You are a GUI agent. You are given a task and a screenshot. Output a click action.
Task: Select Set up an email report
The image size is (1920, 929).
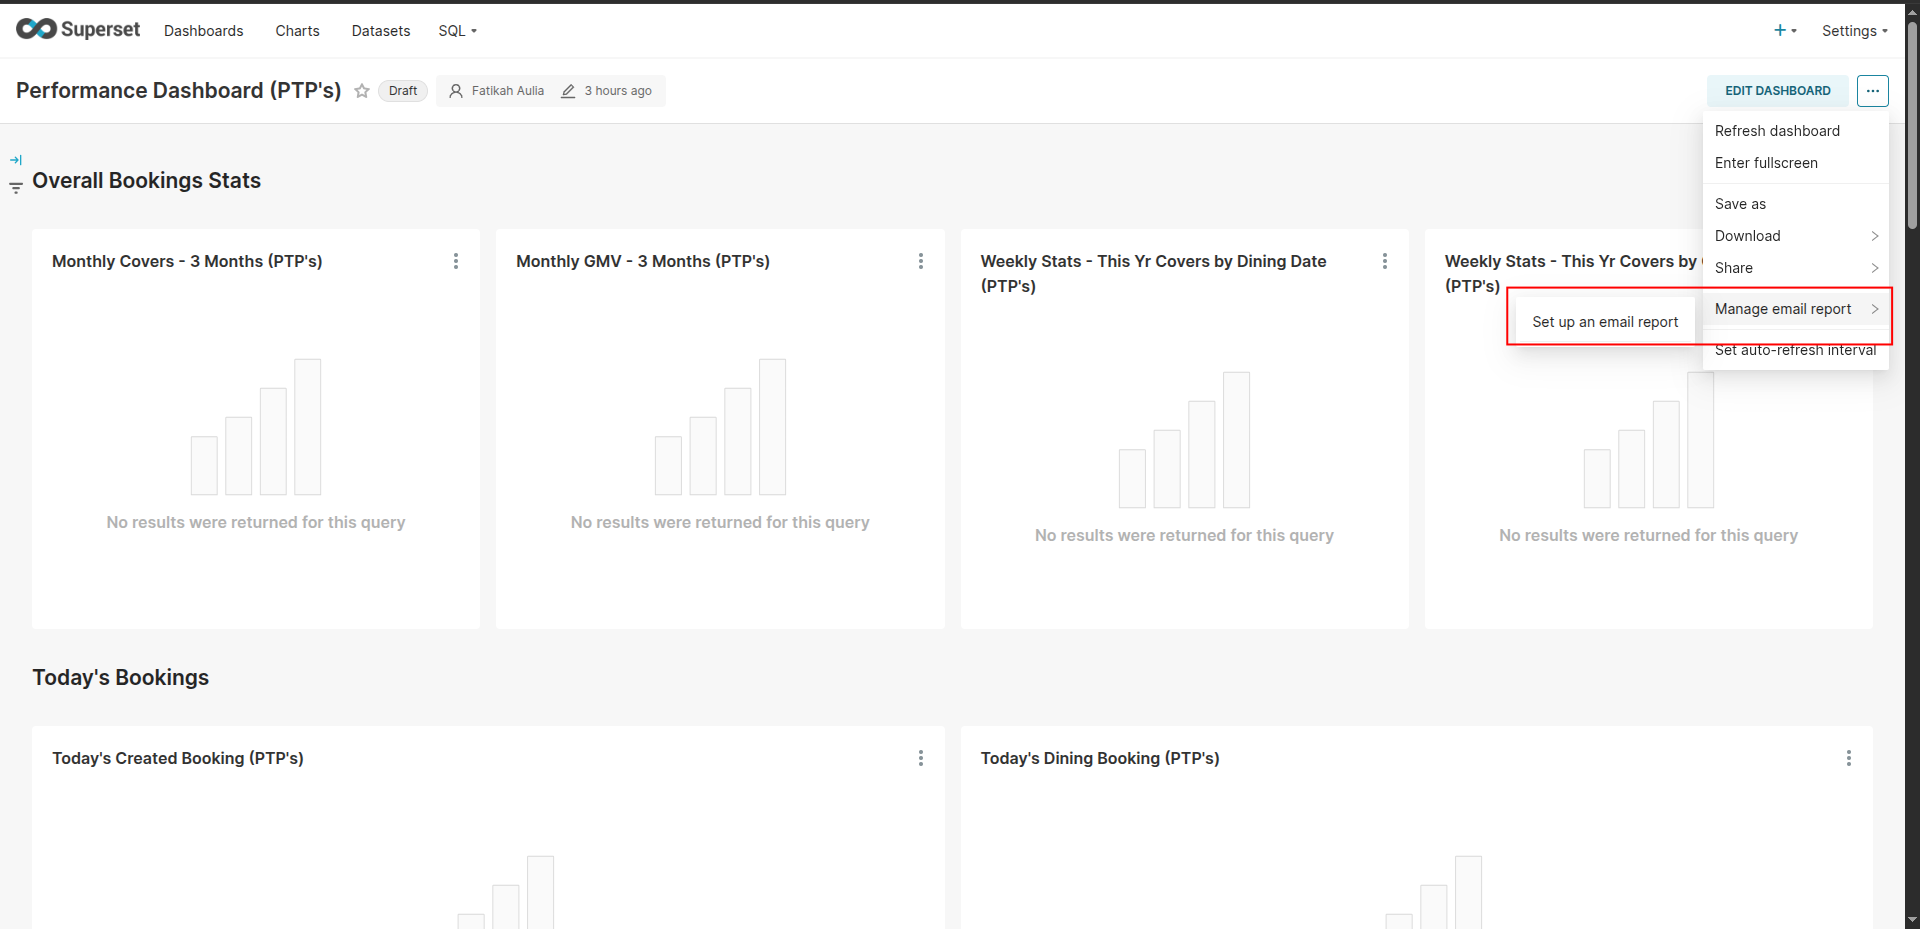tap(1604, 322)
